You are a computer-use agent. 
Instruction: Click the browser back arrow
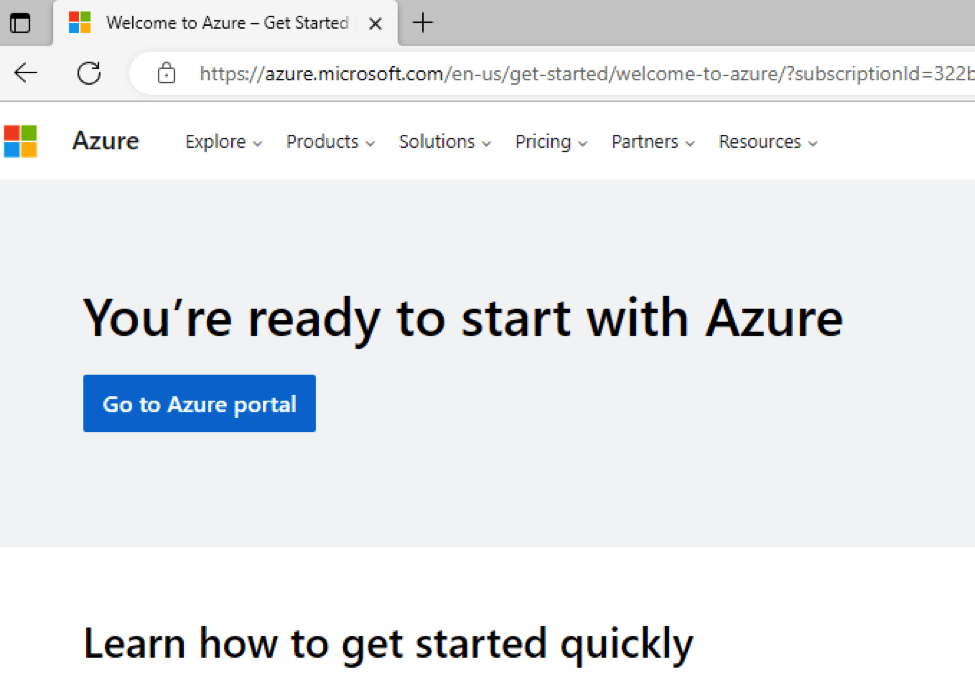[x=25, y=73]
